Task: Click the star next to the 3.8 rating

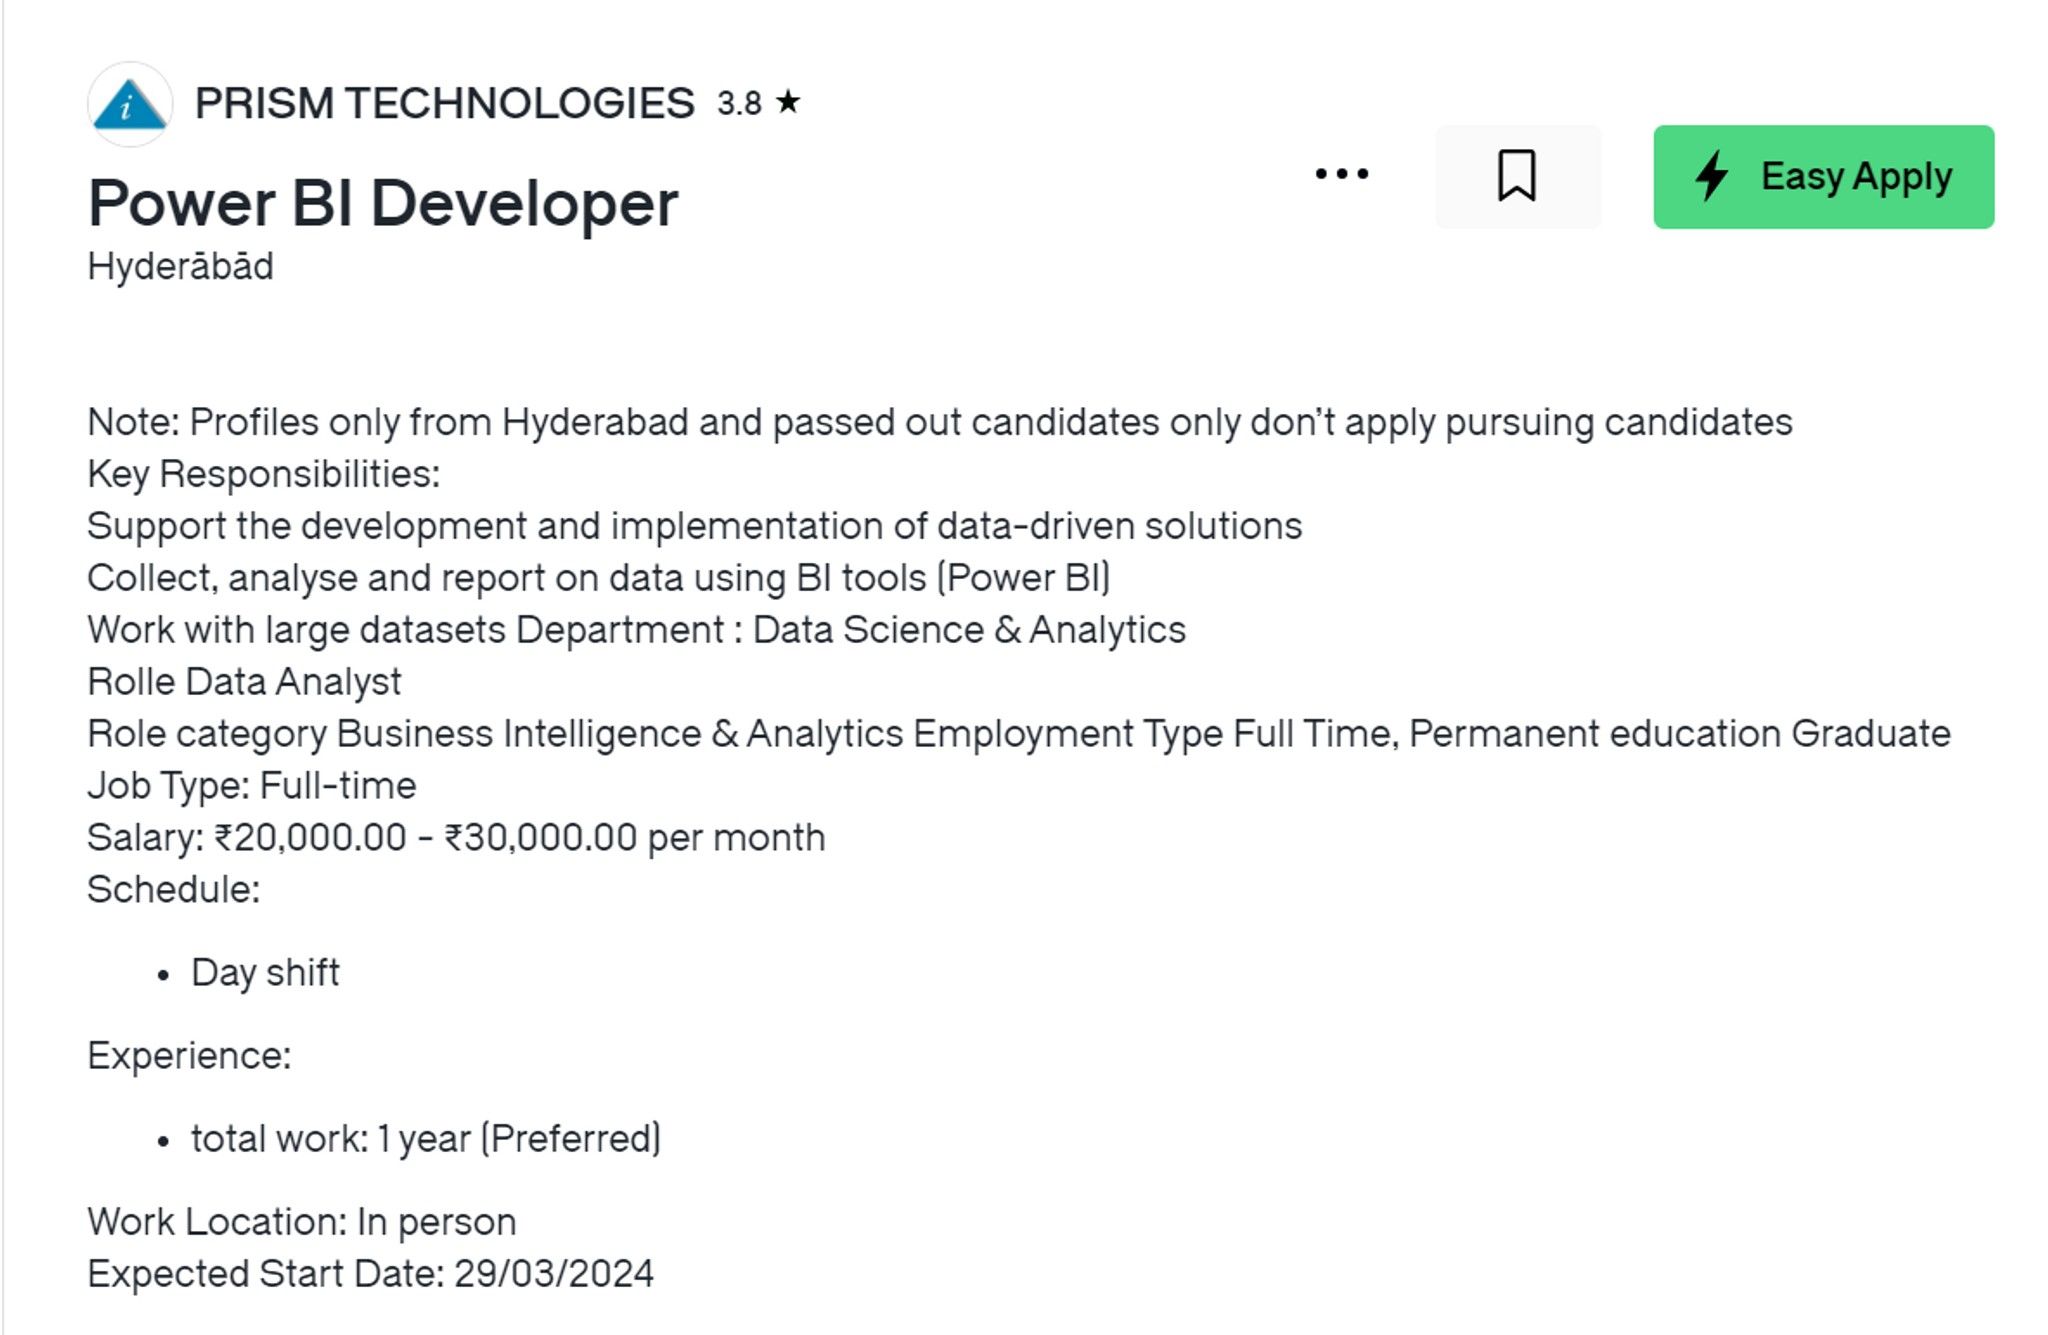Action: click(789, 101)
